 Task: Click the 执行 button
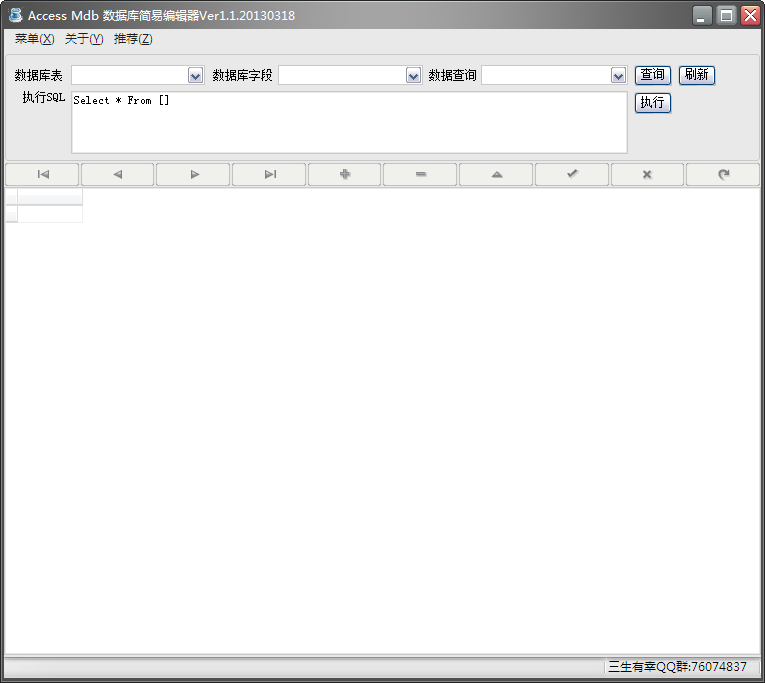[x=653, y=103]
